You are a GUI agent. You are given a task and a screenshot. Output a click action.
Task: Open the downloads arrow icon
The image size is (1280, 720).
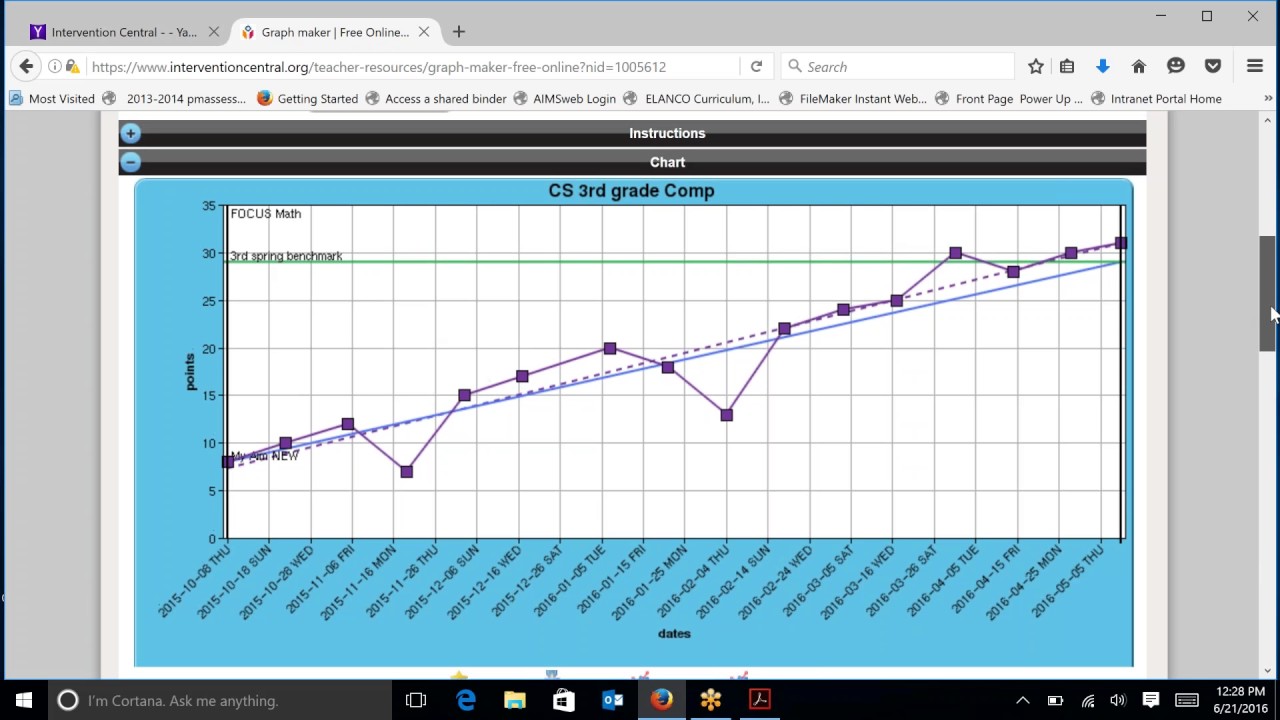(x=1102, y=66)
